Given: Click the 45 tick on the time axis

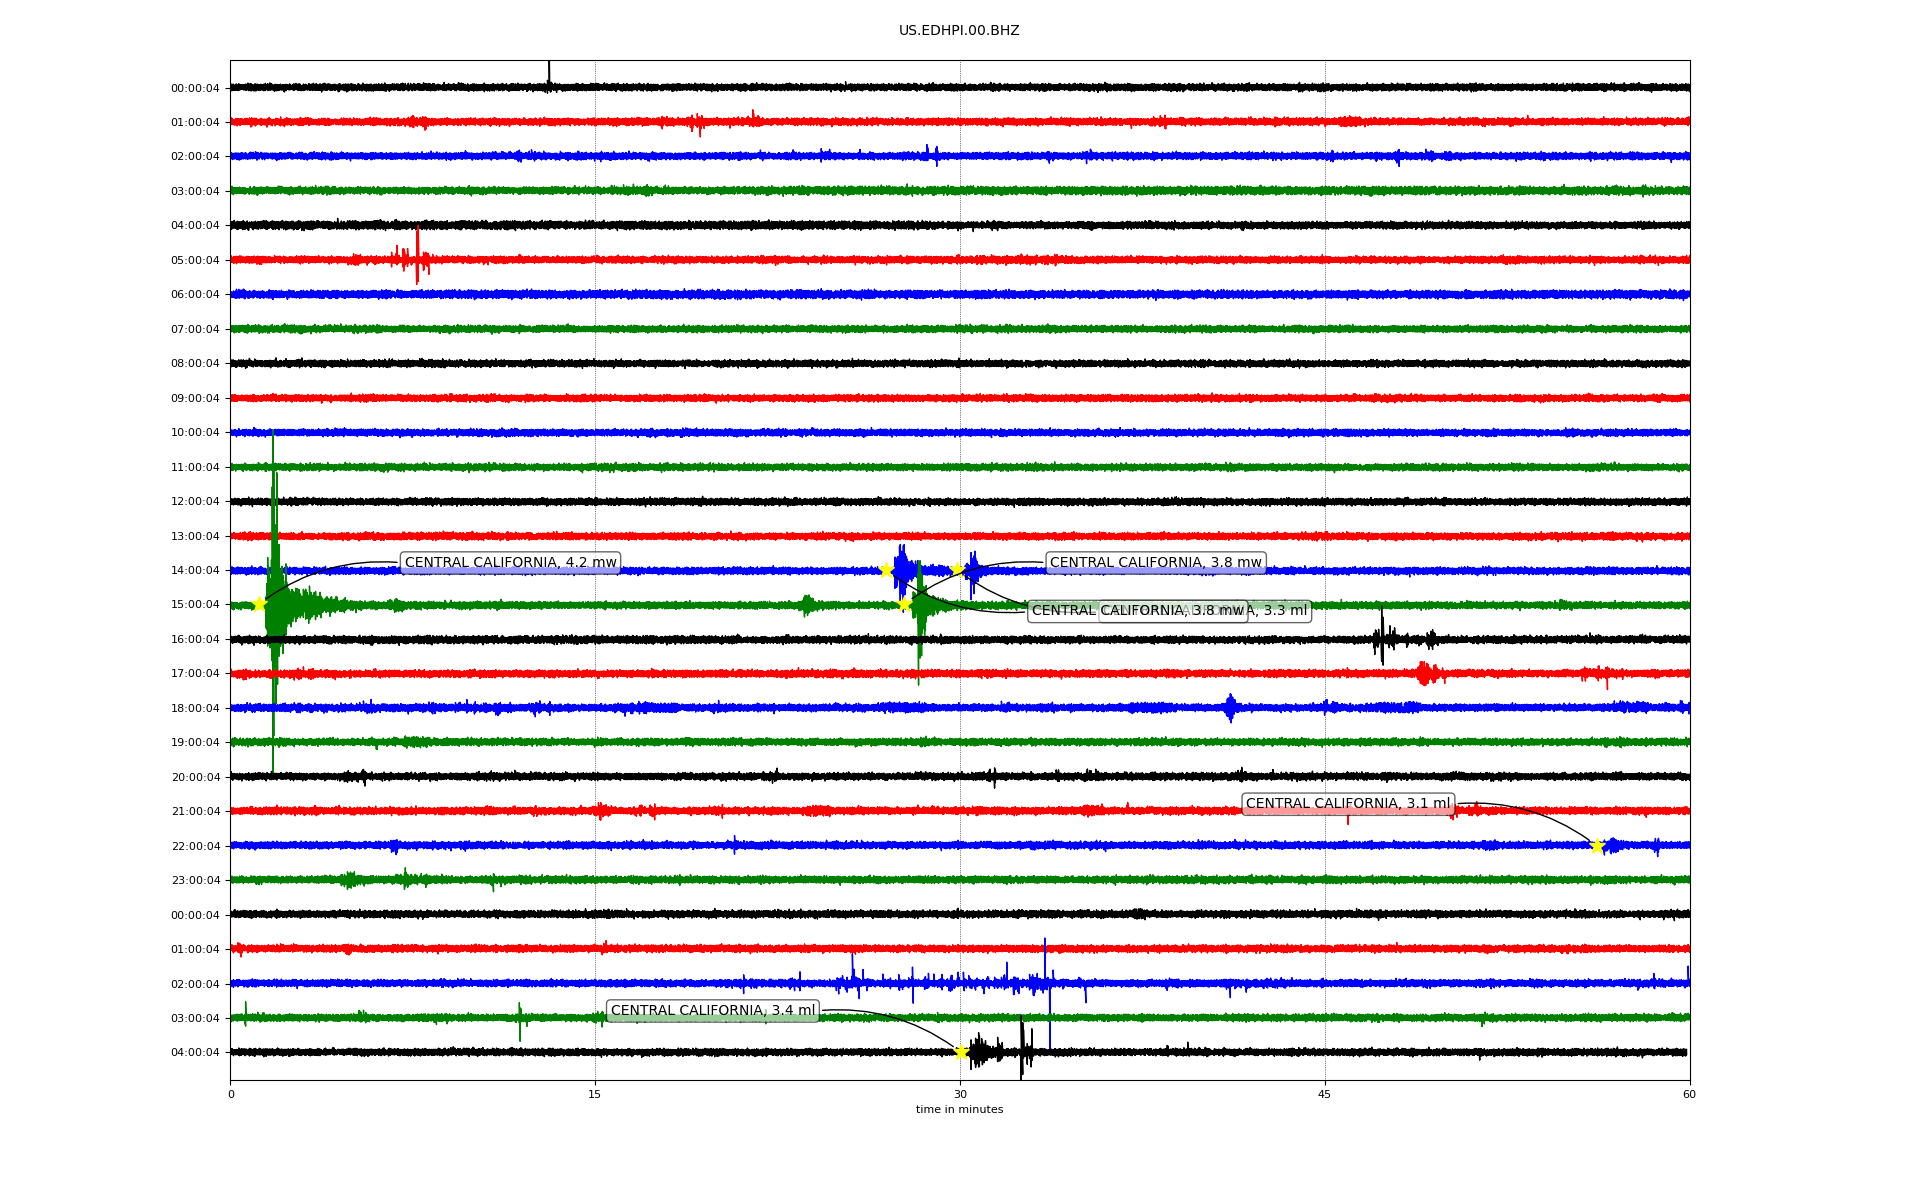Looking at the screenshot, I should click(1324, 1094).
